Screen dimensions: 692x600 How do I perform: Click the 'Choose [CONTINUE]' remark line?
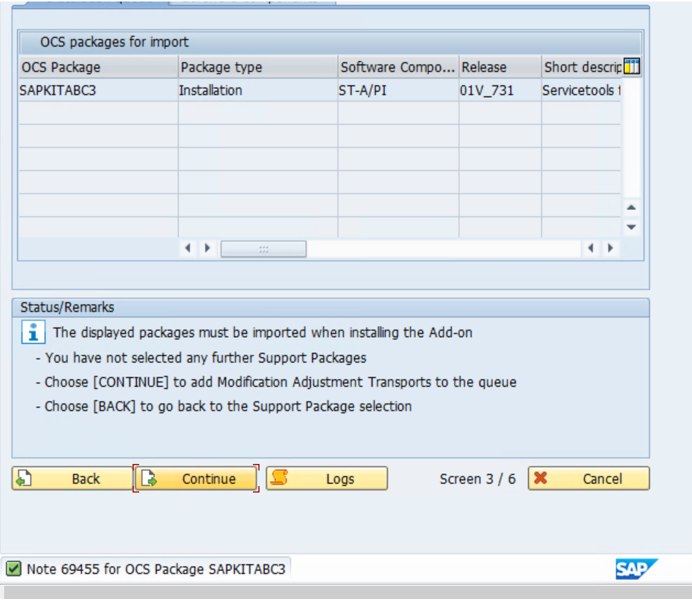[276, 382]
